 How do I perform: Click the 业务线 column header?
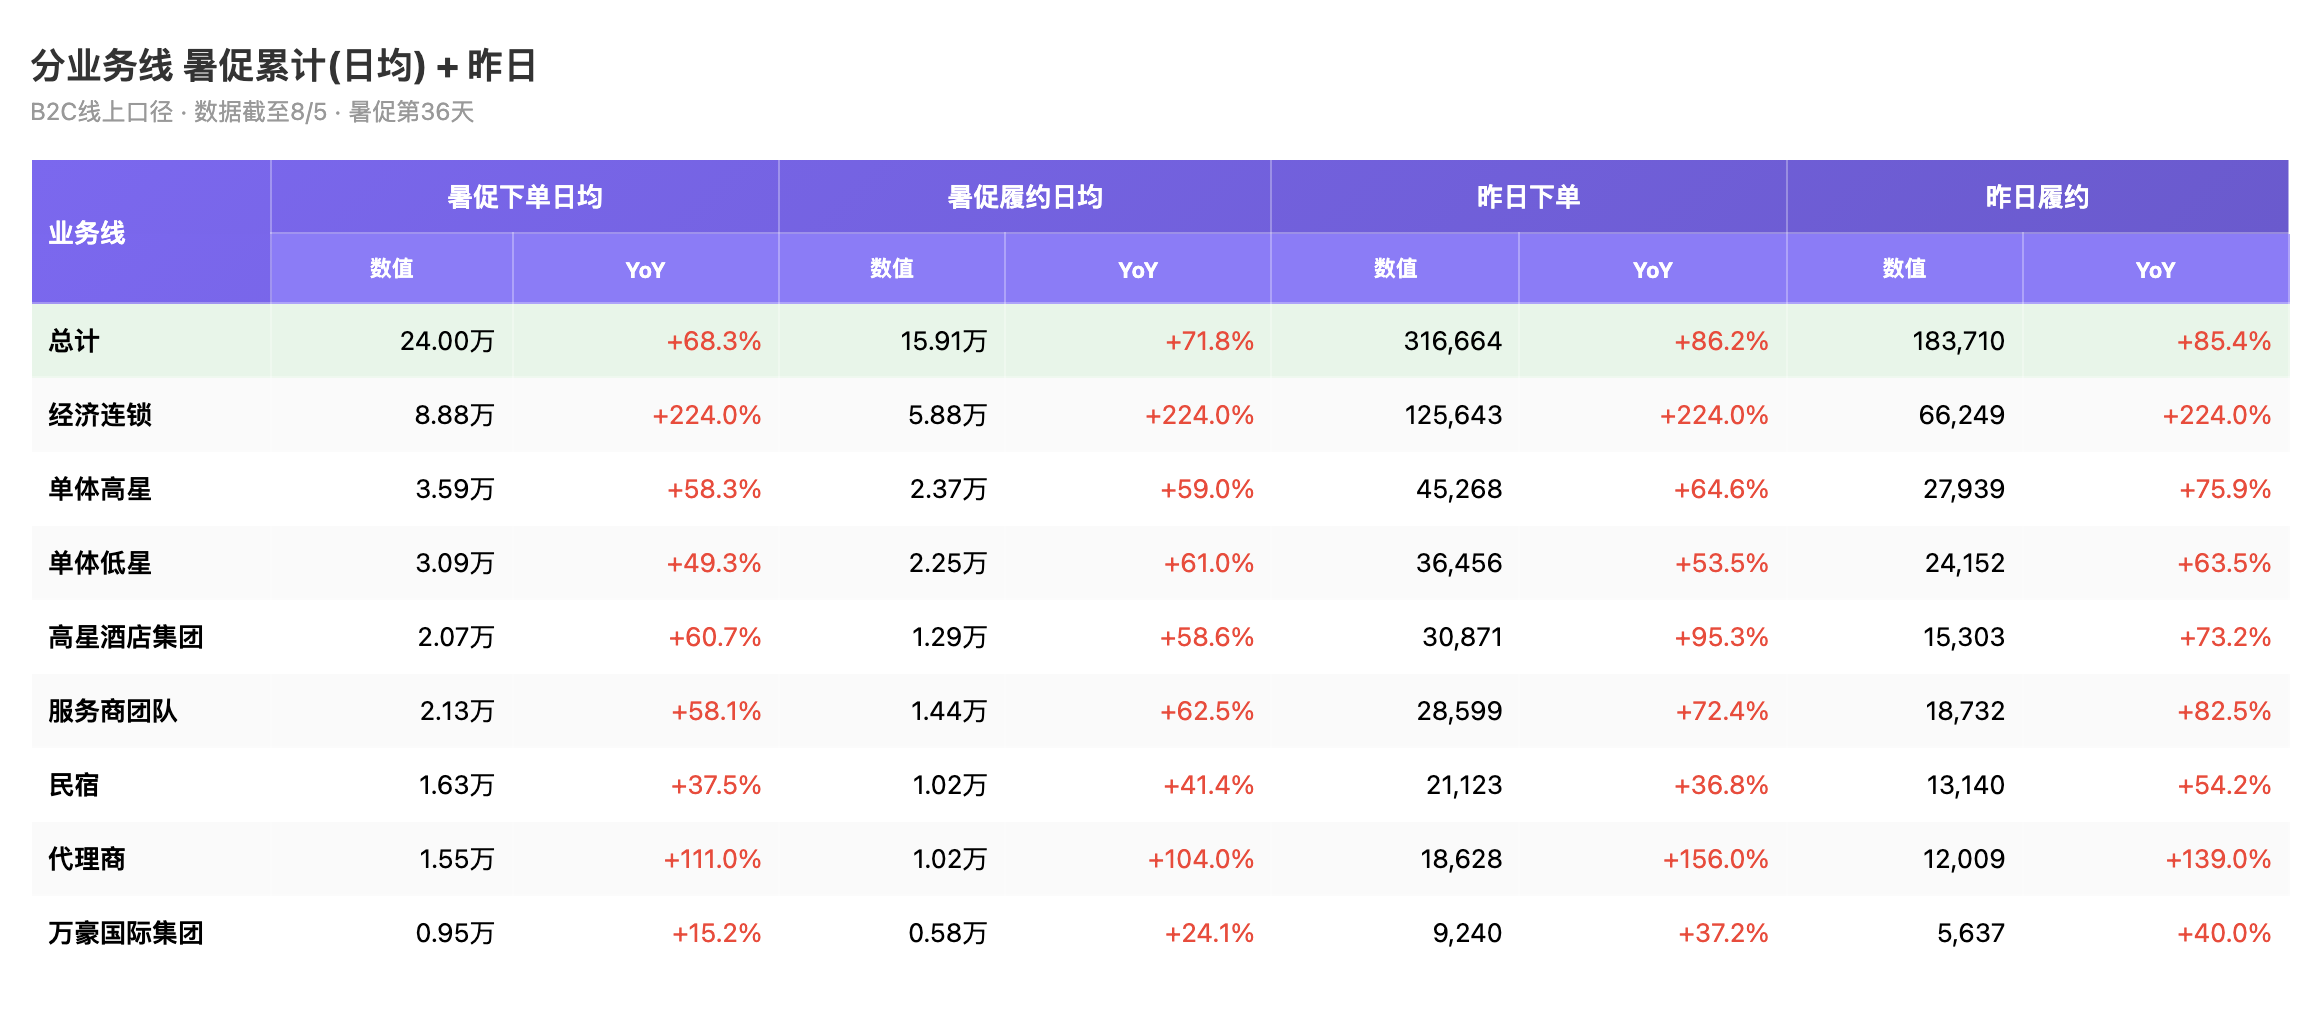pos(87,233)
